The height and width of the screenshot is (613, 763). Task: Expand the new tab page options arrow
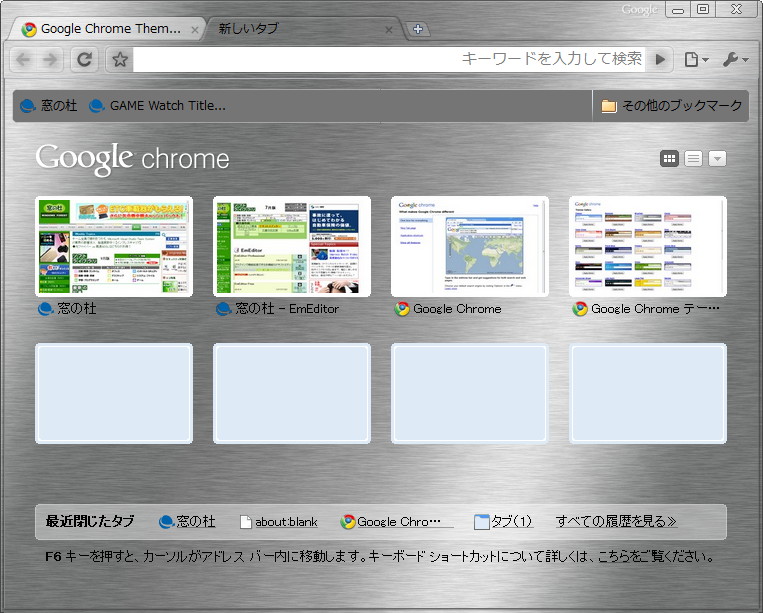tap(717, 158)
